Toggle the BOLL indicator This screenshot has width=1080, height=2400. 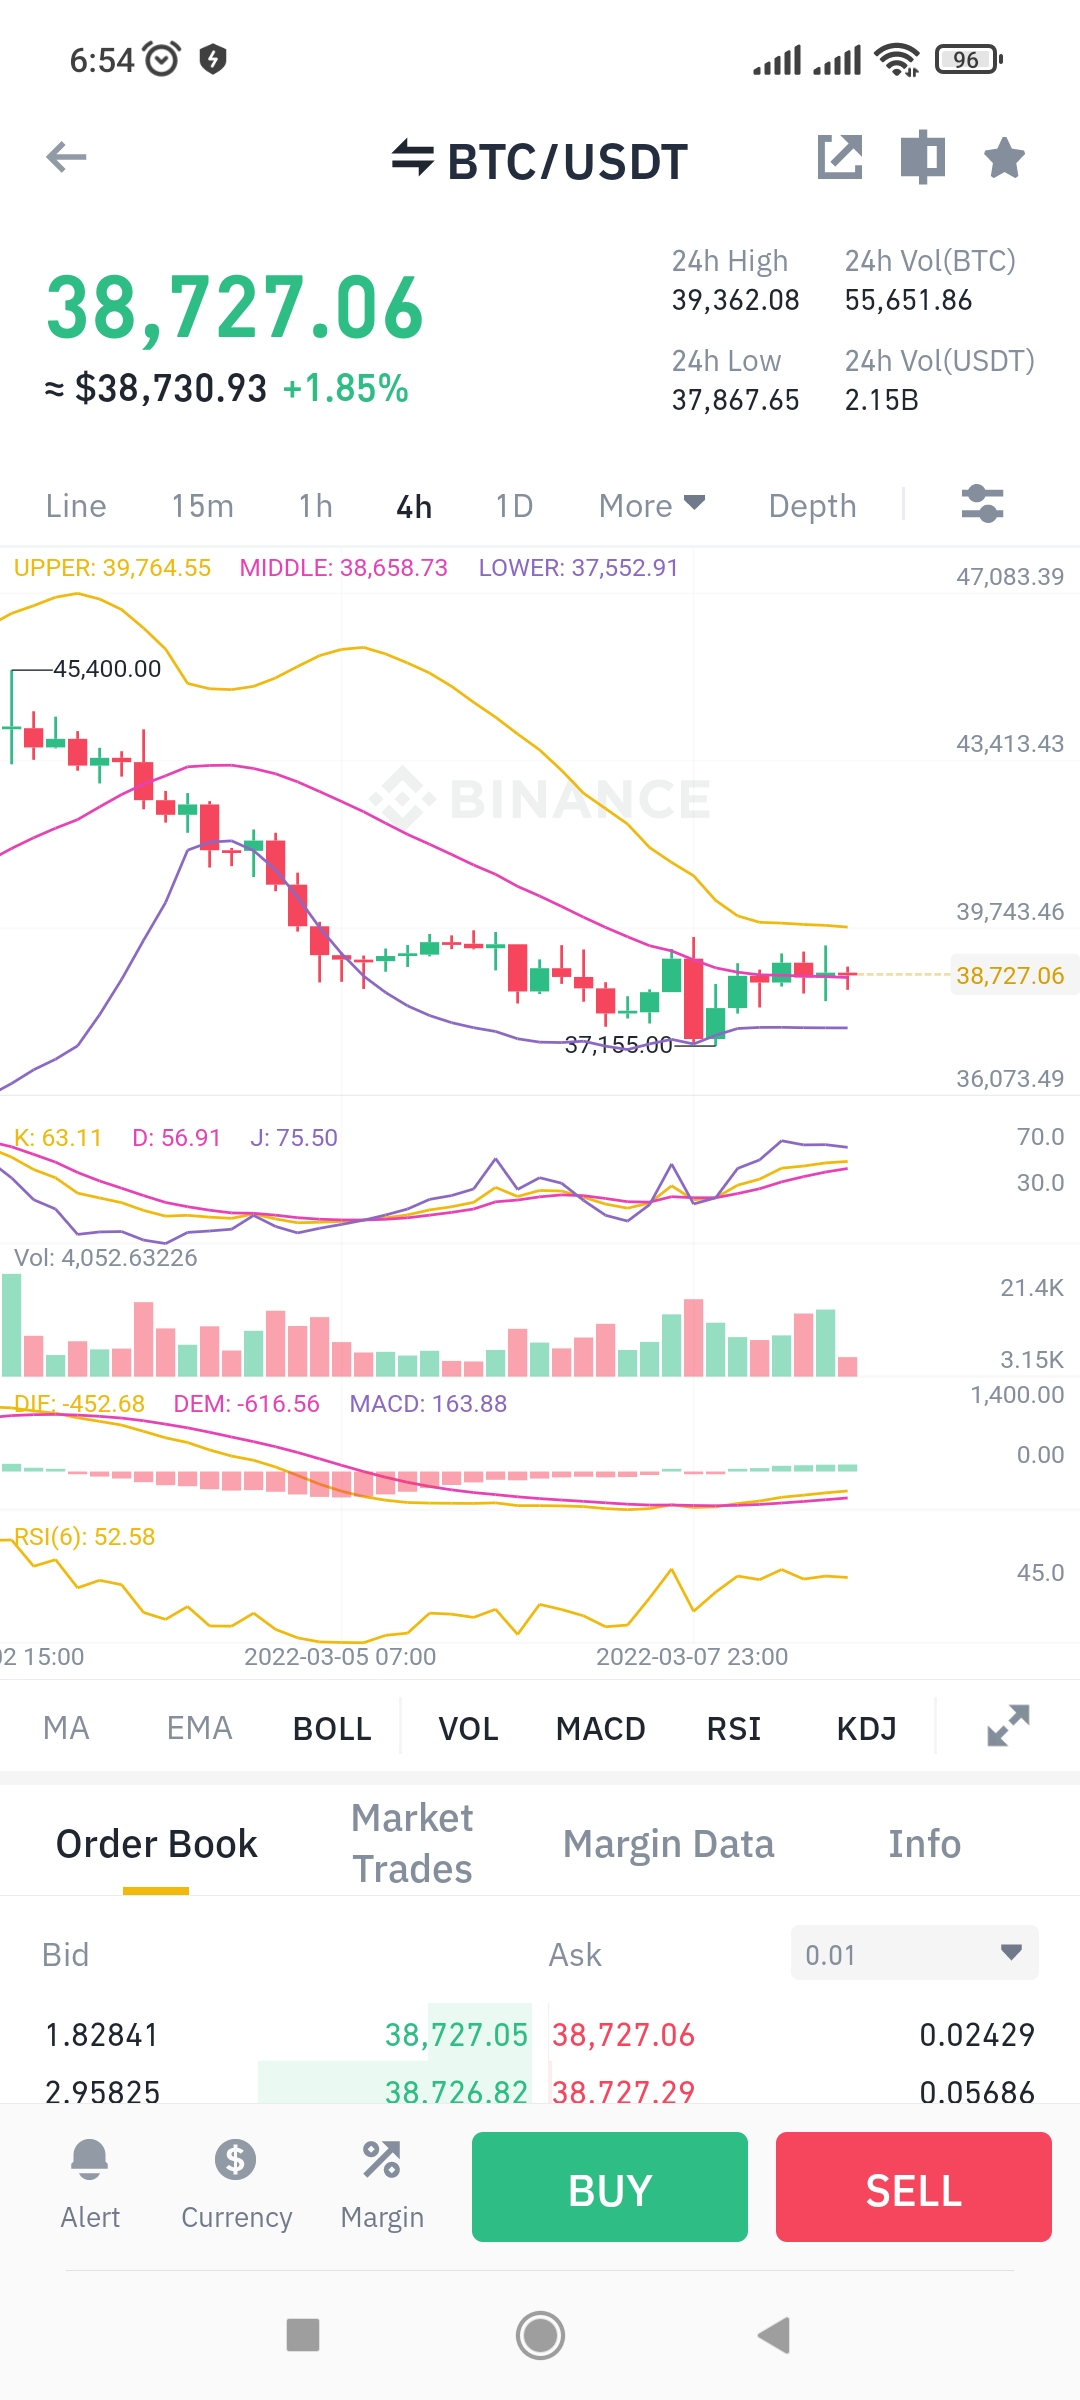(x=332, y=1728)
